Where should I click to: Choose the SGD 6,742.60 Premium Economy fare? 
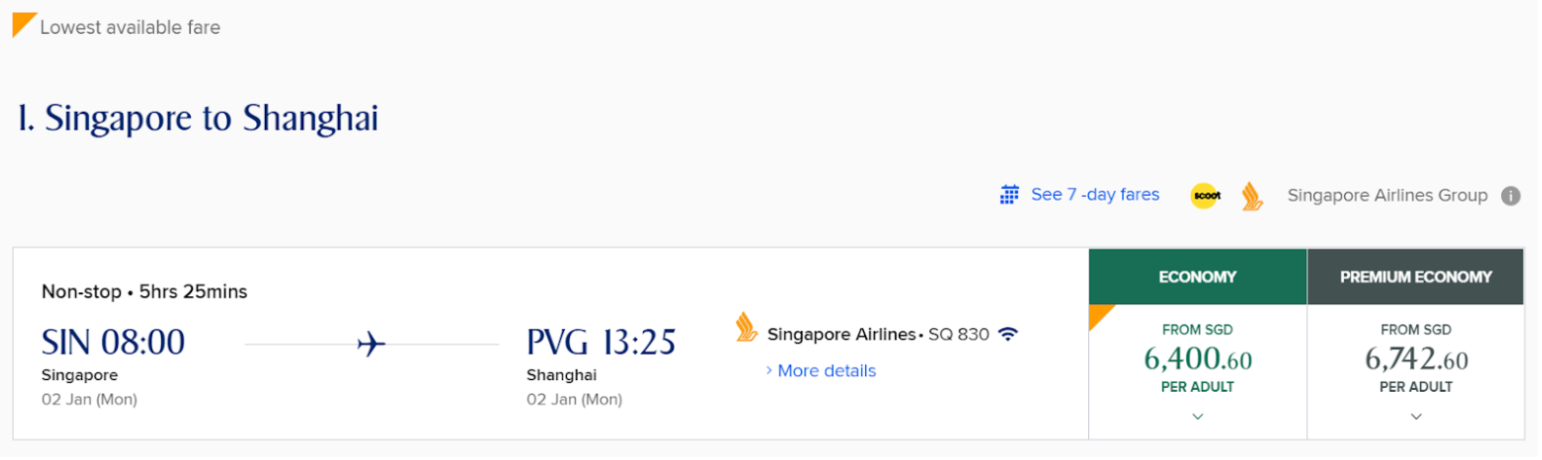[x=1416, y=358]
